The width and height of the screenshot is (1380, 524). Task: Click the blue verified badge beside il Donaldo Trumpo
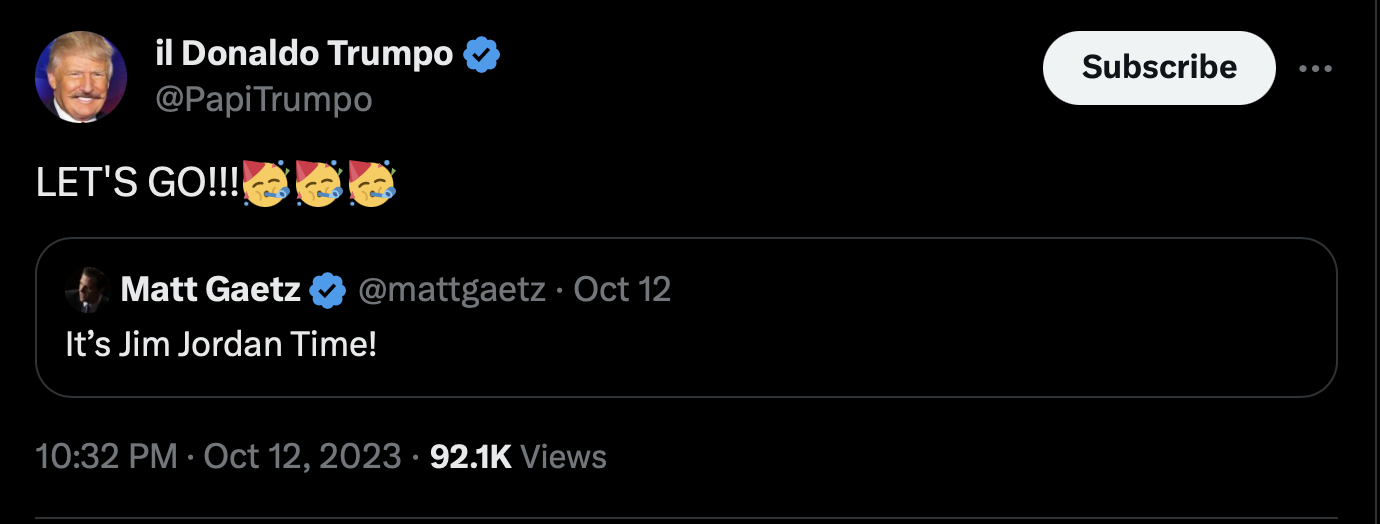(482, 54)
